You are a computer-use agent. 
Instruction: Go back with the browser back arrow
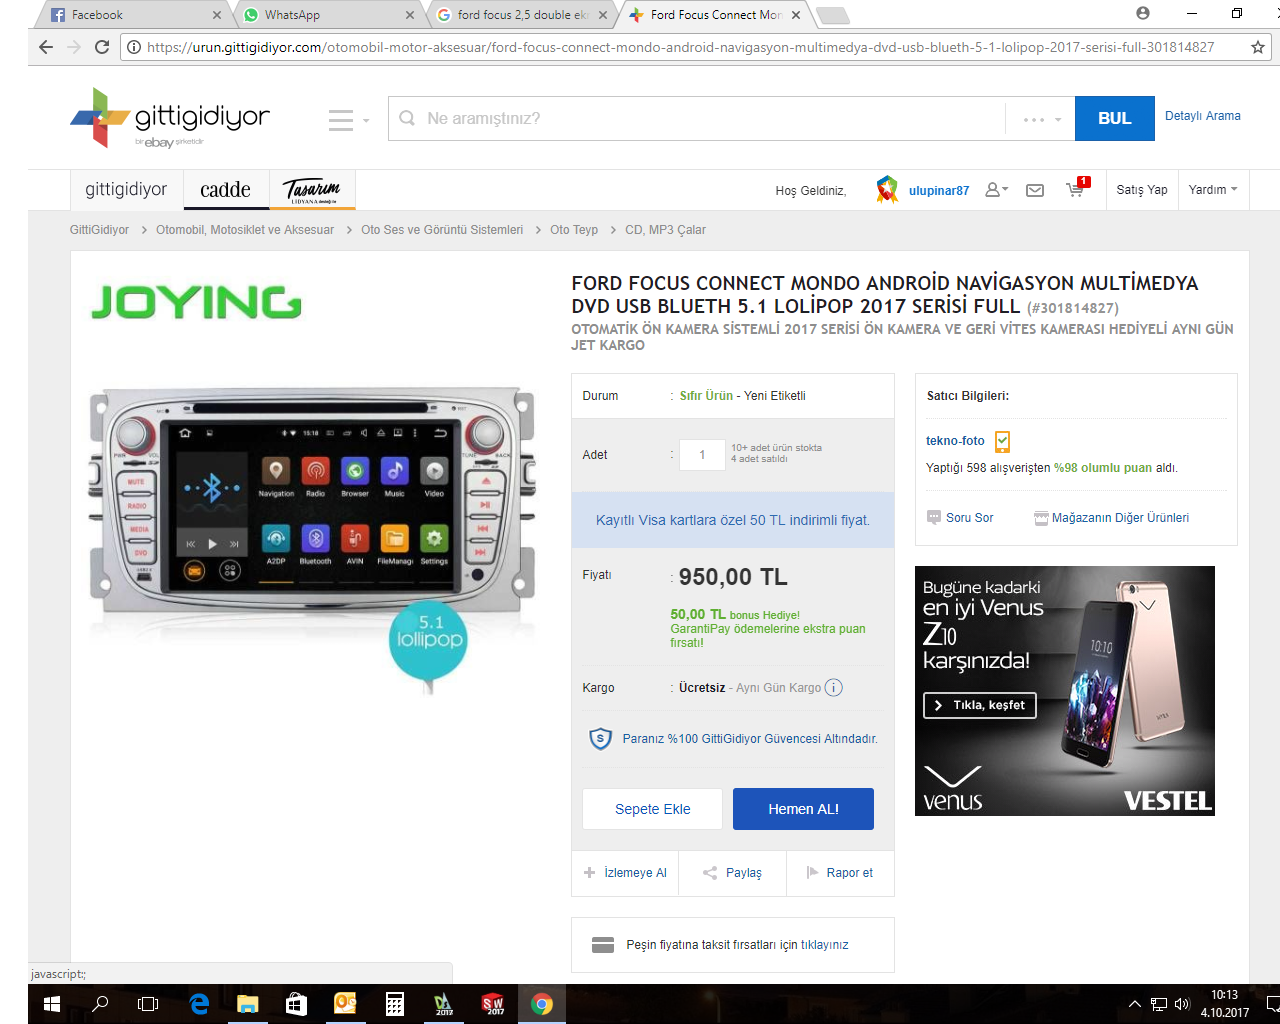coord(45,47)
